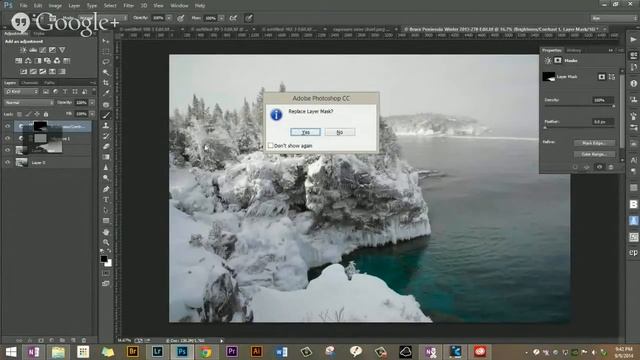The image size is (640, 360).
Task: Open the Image menu
Action: [55, 6]
